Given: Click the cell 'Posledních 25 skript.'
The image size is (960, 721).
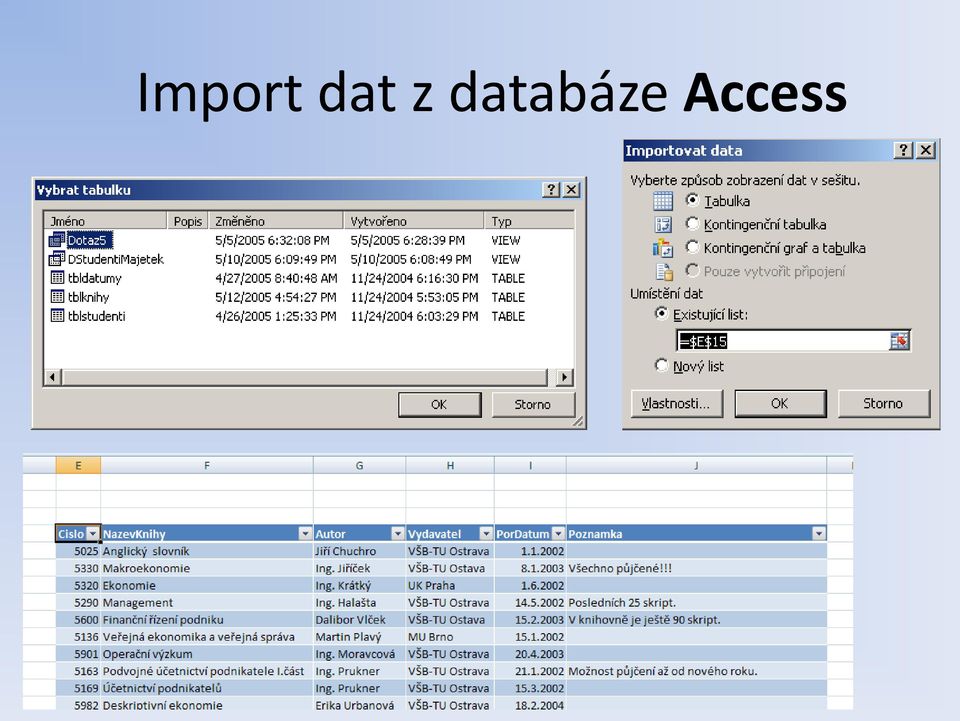Looking at the screenshot, I should click(697, 603).
